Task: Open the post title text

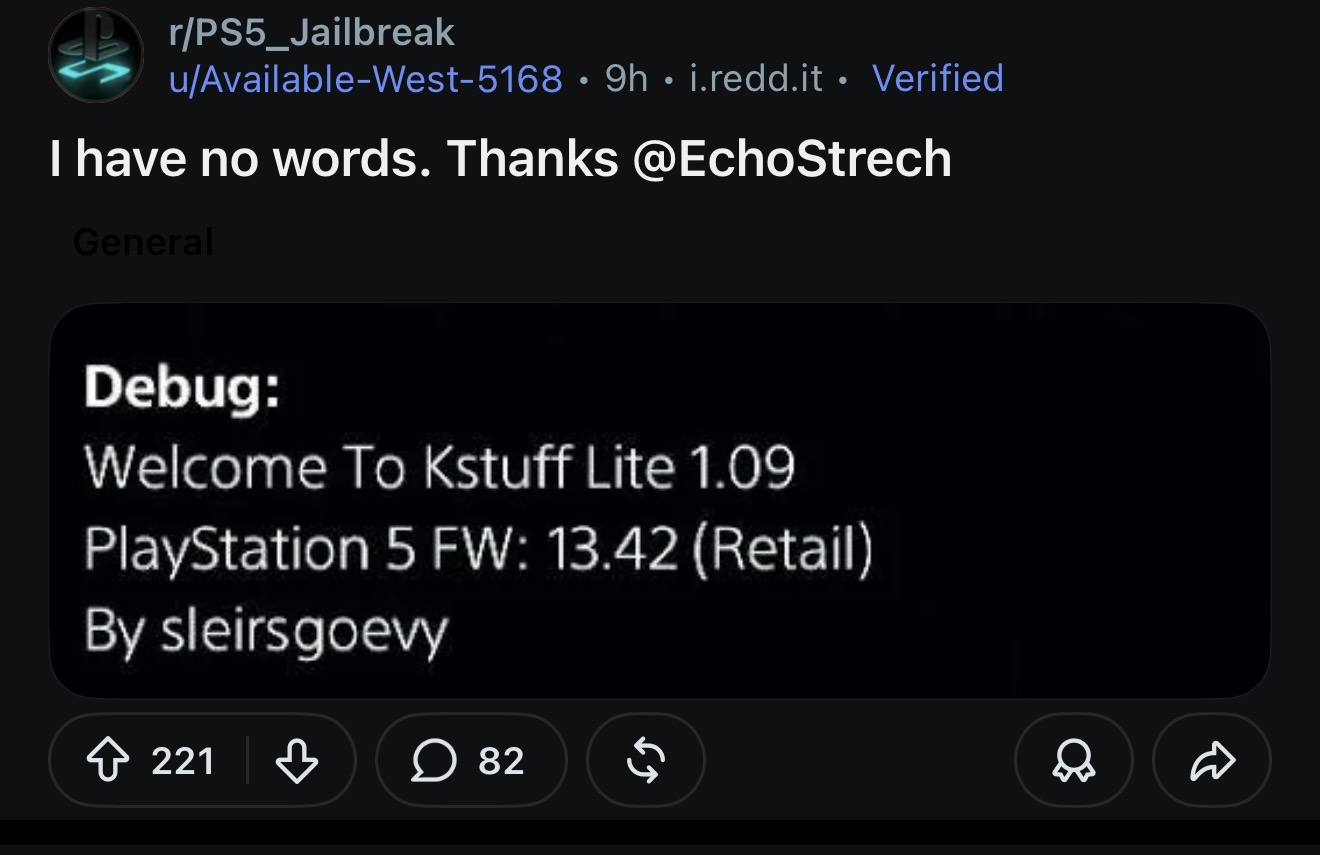Action: point(501,159)
